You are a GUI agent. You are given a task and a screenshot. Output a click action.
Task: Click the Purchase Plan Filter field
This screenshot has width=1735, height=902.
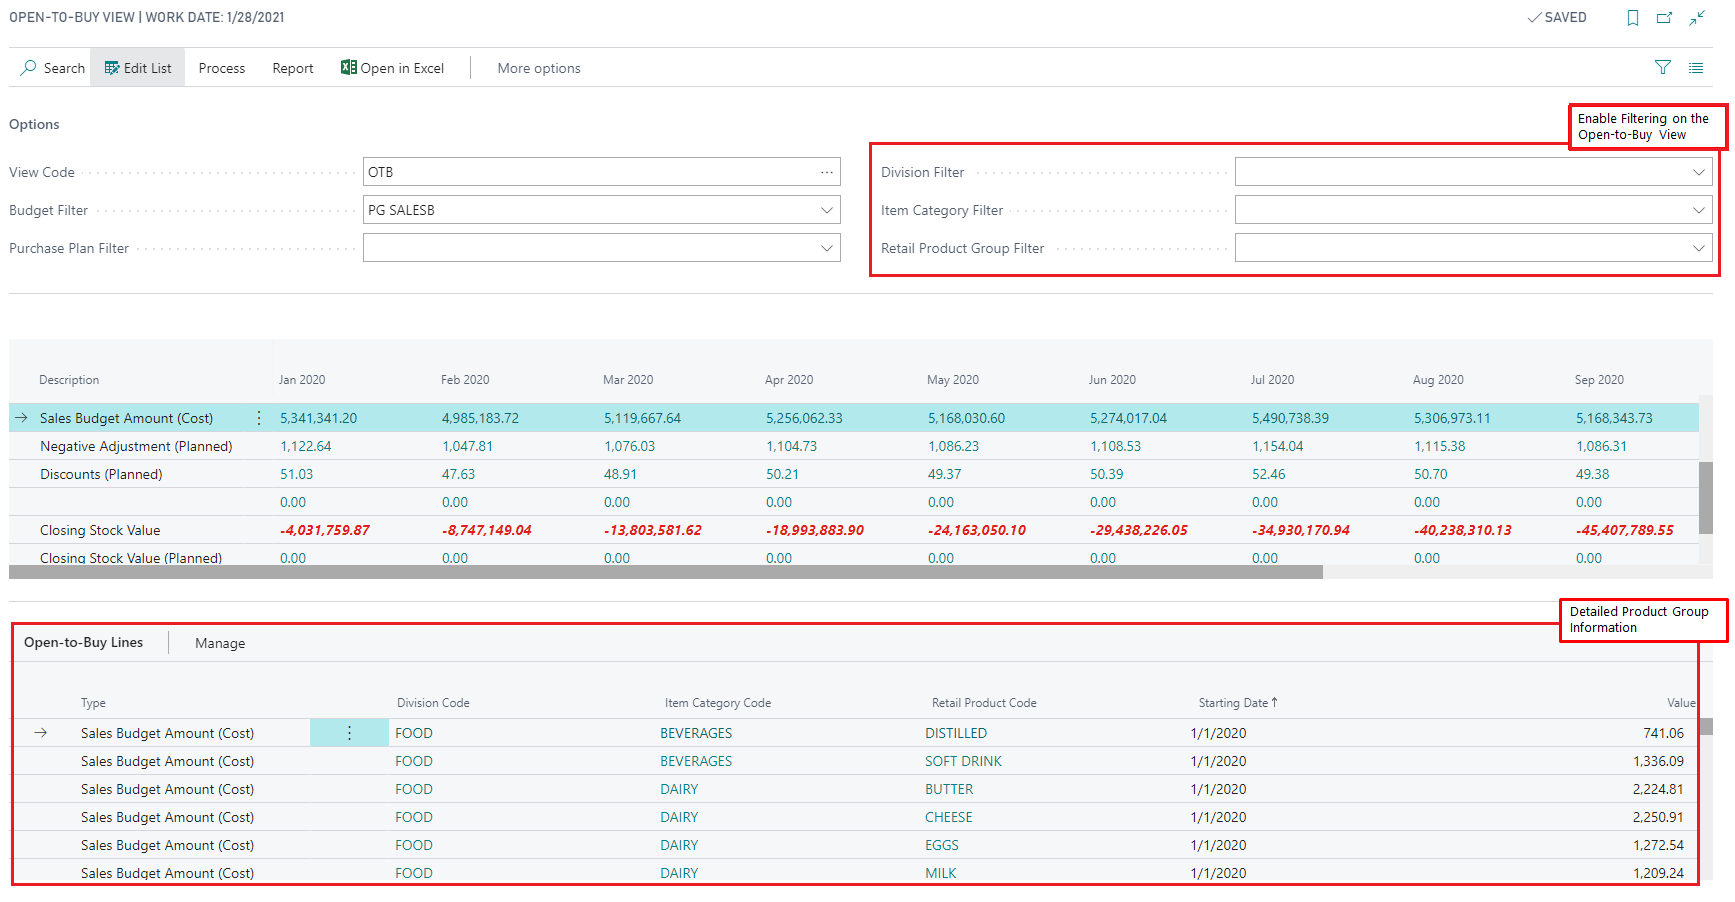pos(590,248)
